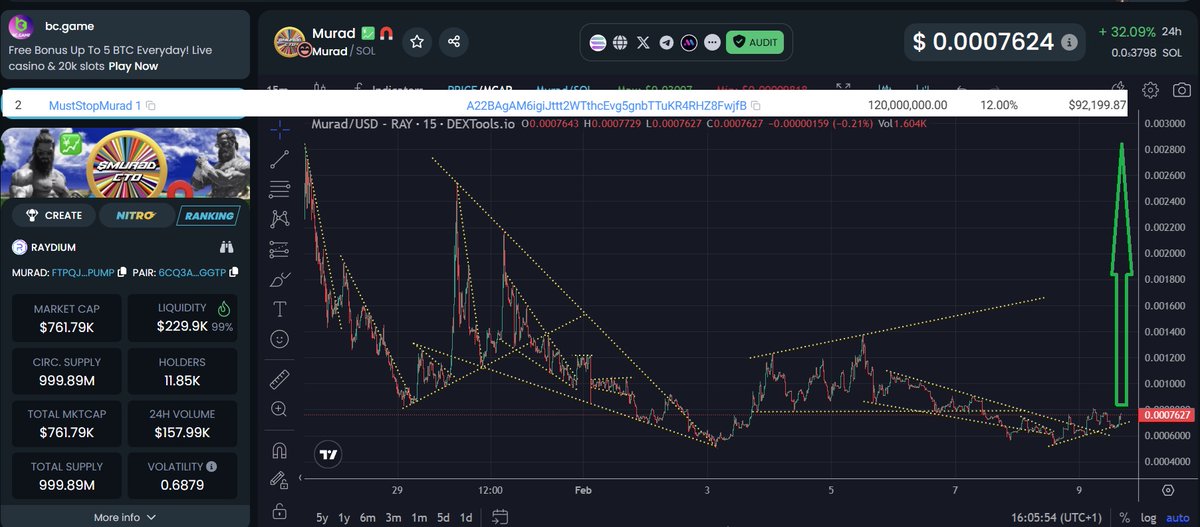The image size is (1200, 527).
Task: Copy the MustStopMurad 1 wallet name
Action: 151,105
